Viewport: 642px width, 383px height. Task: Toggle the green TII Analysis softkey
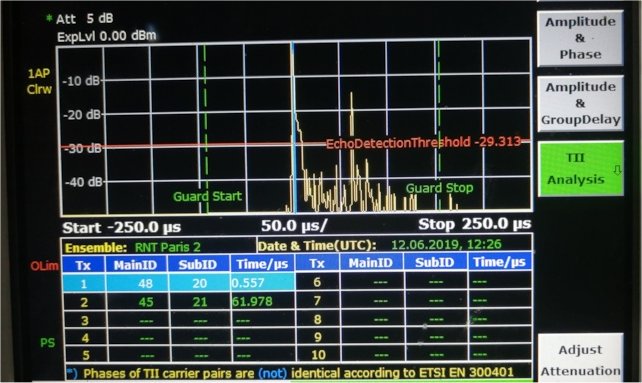pyautogui.click(x=580, y=168)
